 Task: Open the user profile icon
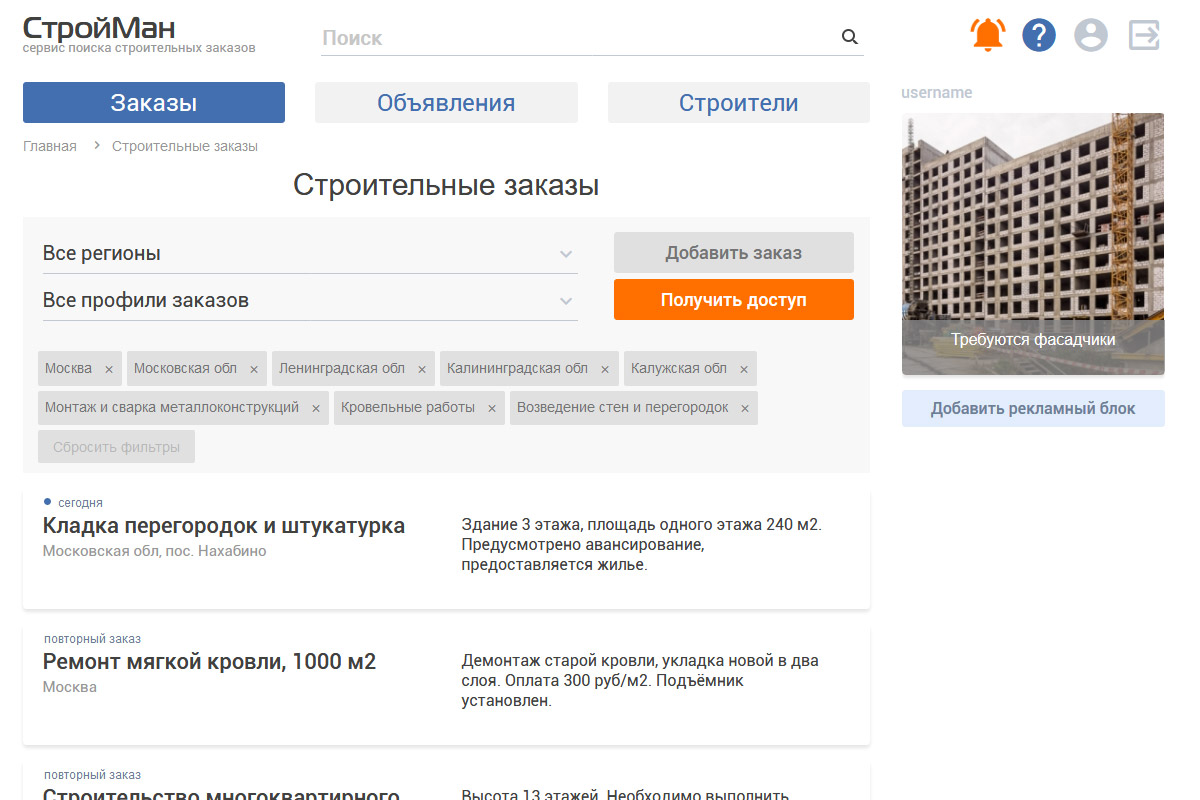point(1091,36)
